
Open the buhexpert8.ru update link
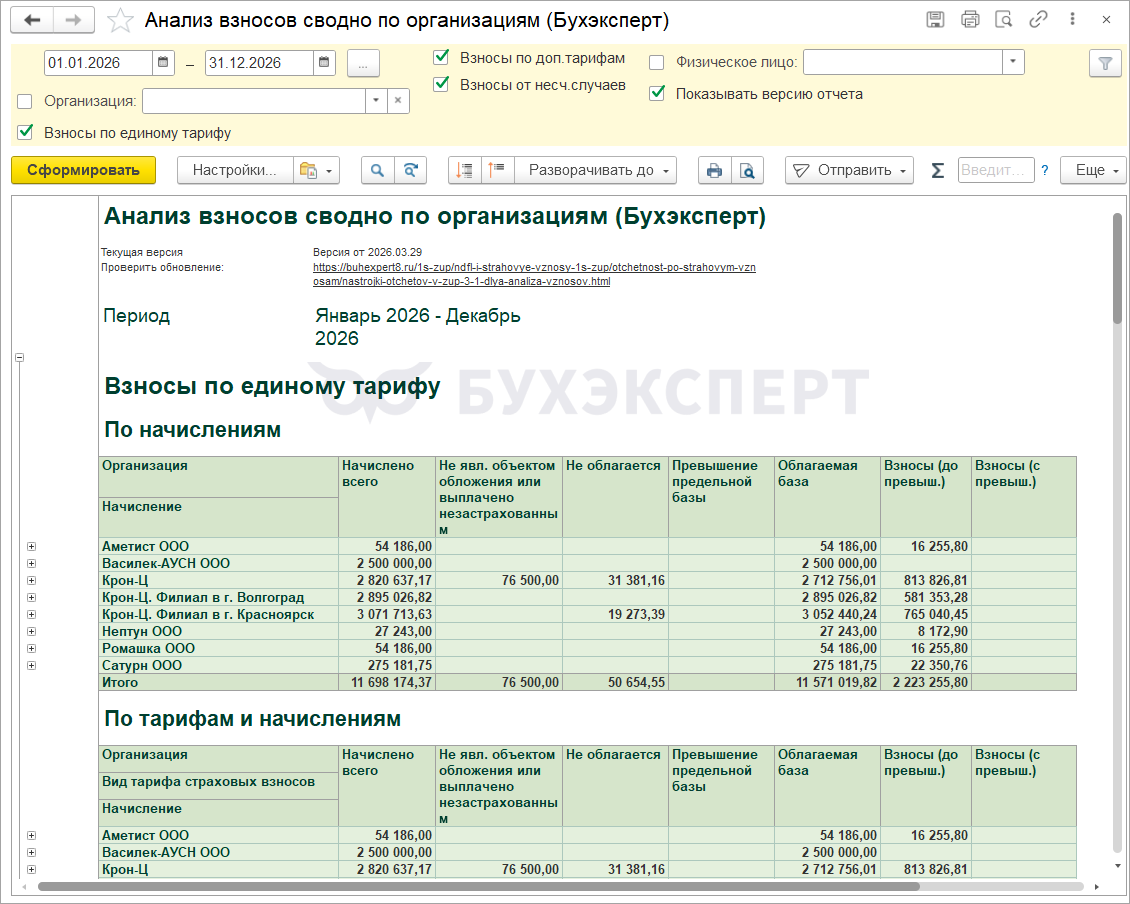pos(534,268)
